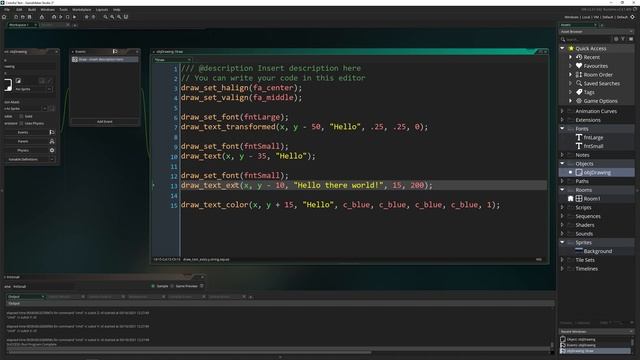Viewport: 640px width, 360px height.
Task: Open Game Options in Quick Access
Action: 600,101
